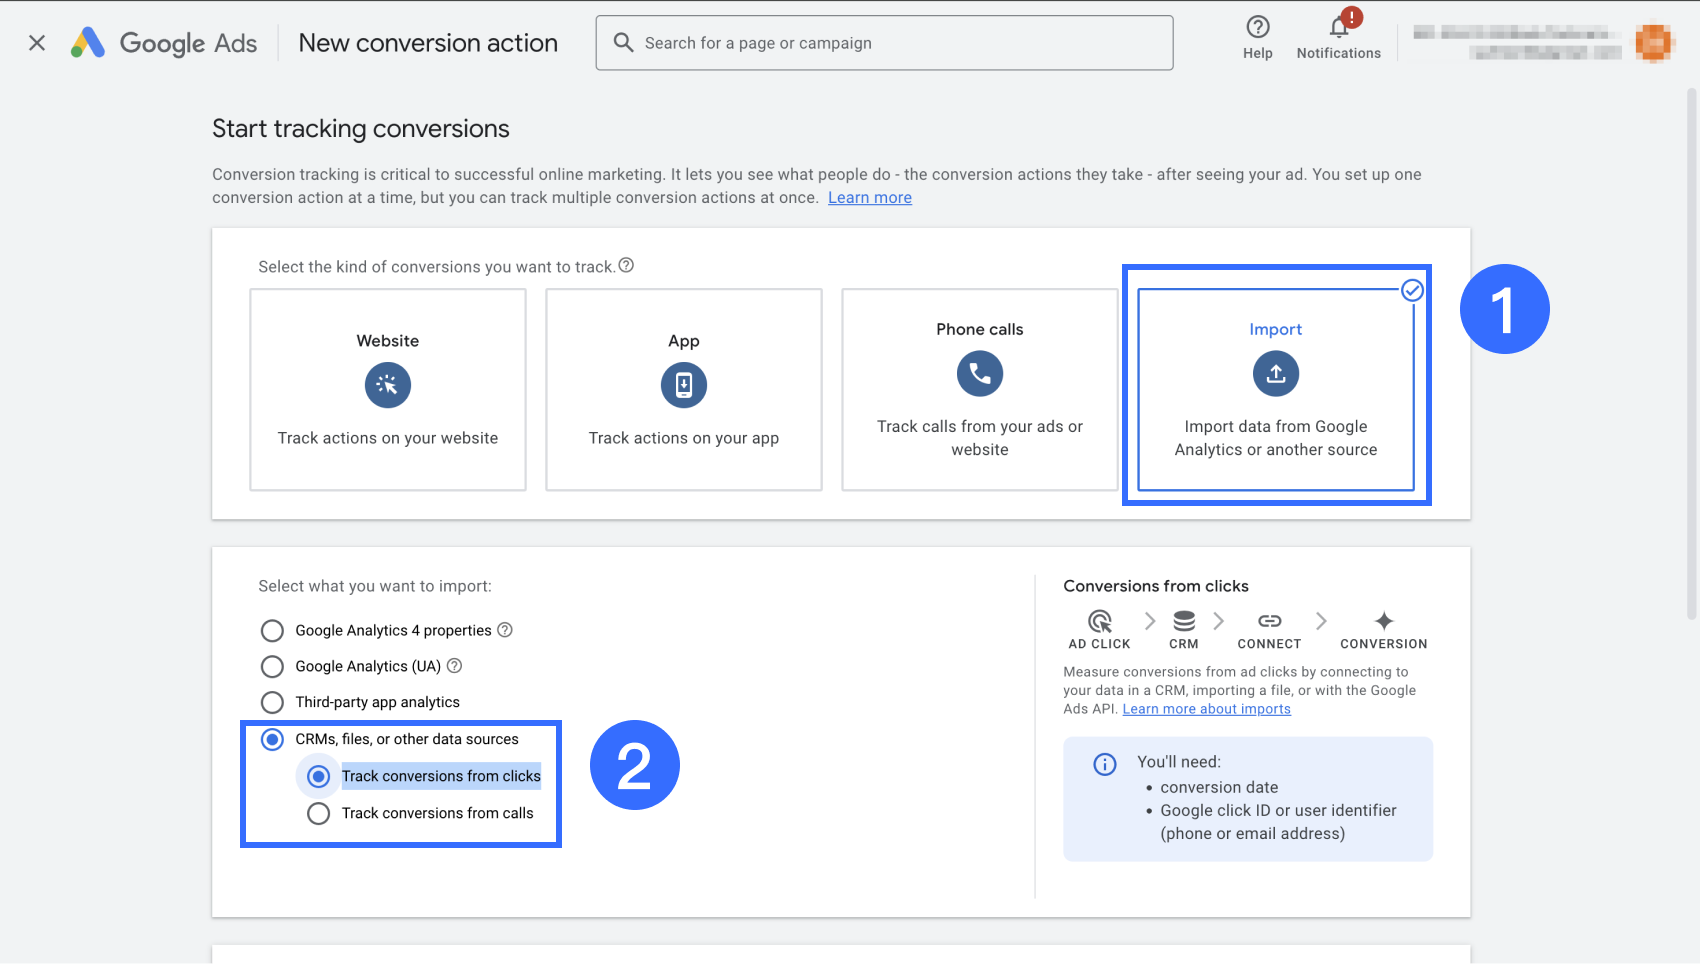Close the New conversion action page

[37, 43]
